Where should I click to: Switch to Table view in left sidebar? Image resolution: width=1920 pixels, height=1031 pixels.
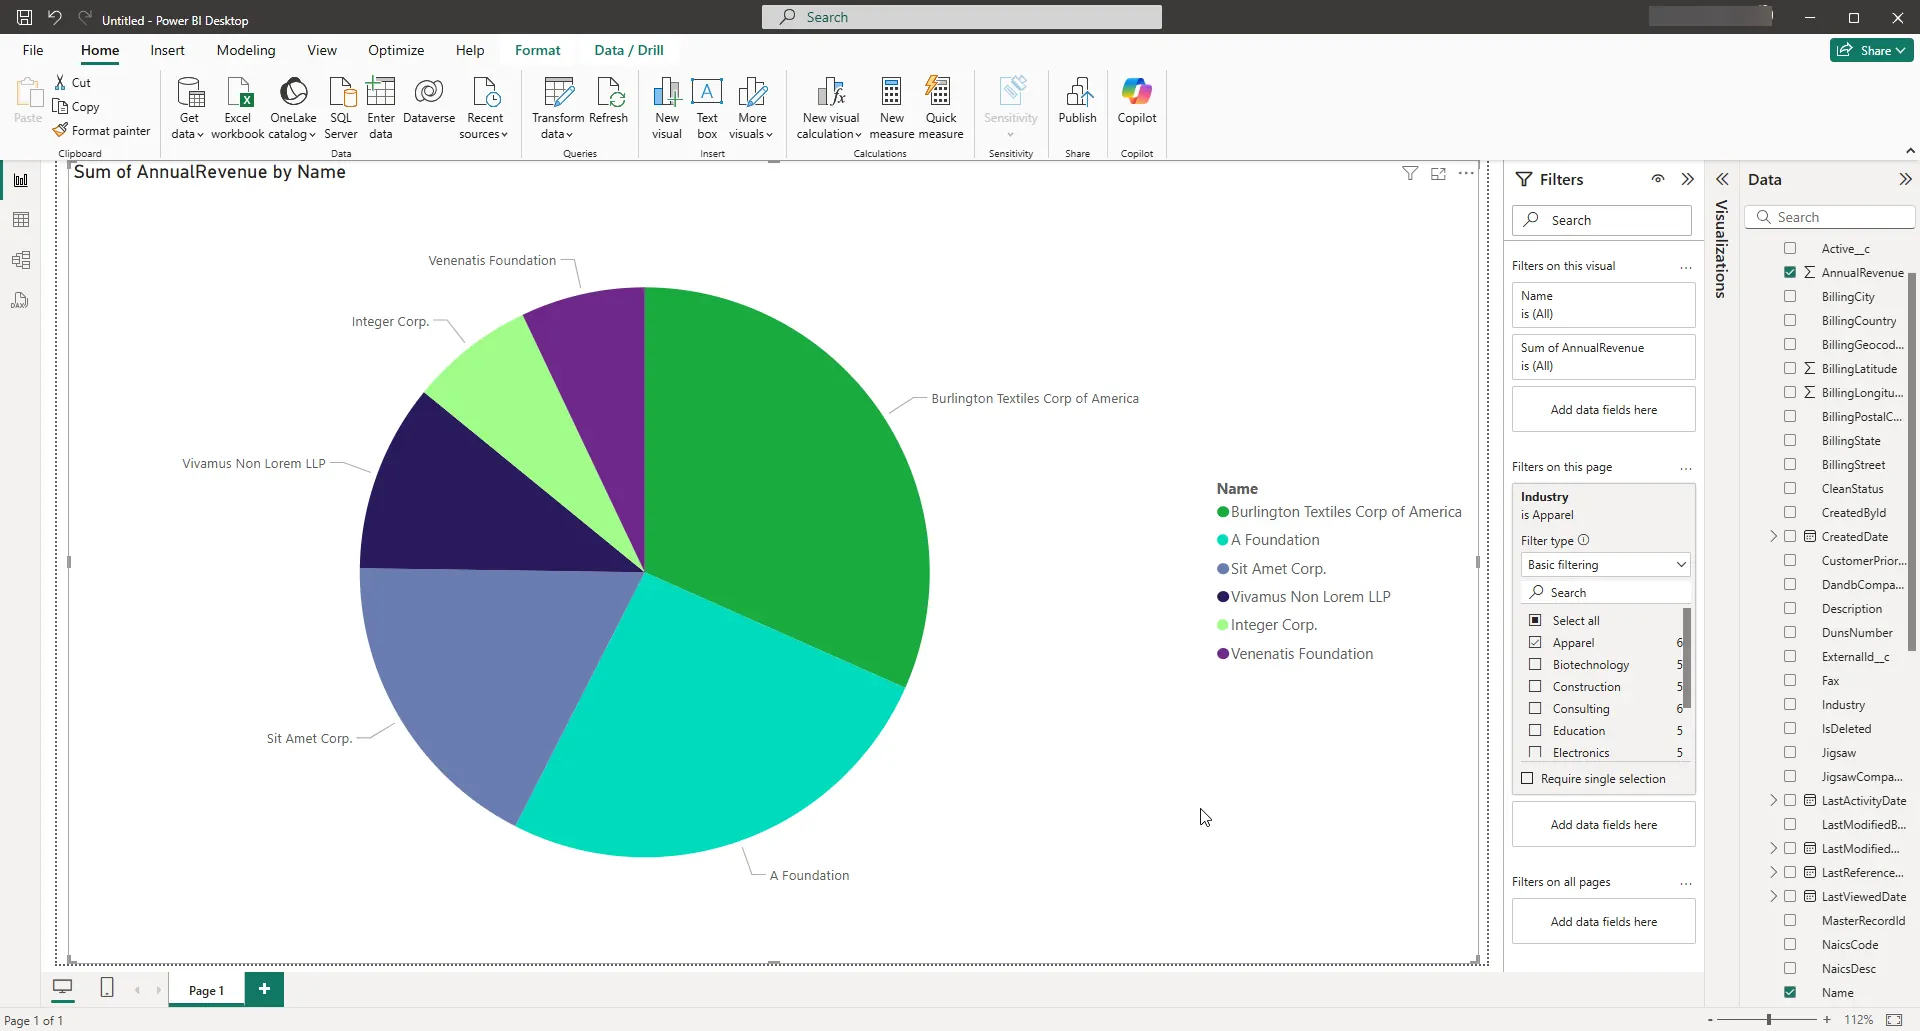[x=21, y=220]
